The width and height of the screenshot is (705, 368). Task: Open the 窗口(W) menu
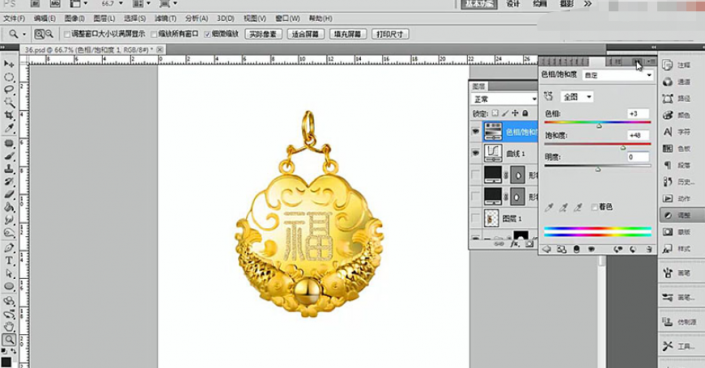[287, 18]
